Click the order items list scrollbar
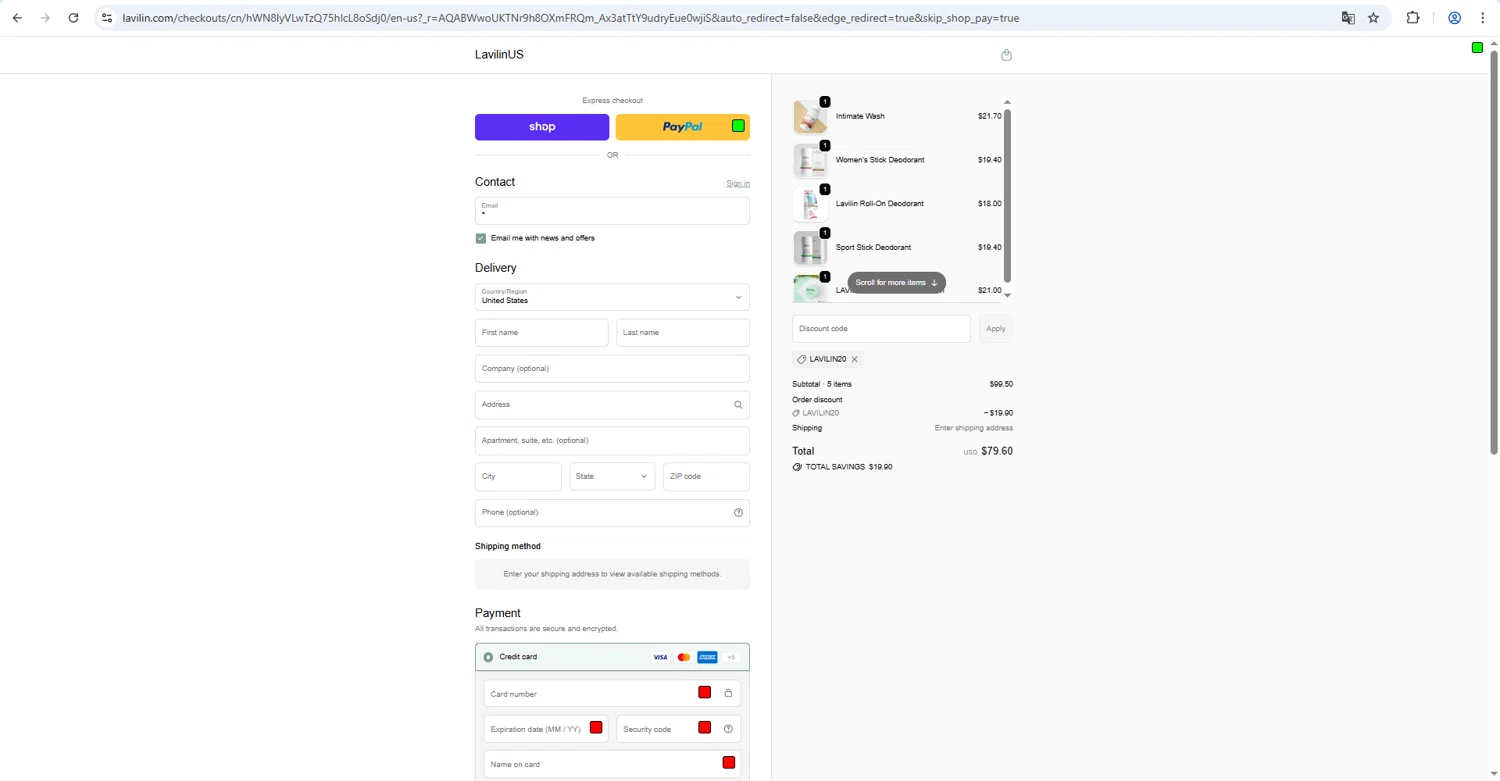Screen dimensions: 1500x781 click(x=1007, y=196)
